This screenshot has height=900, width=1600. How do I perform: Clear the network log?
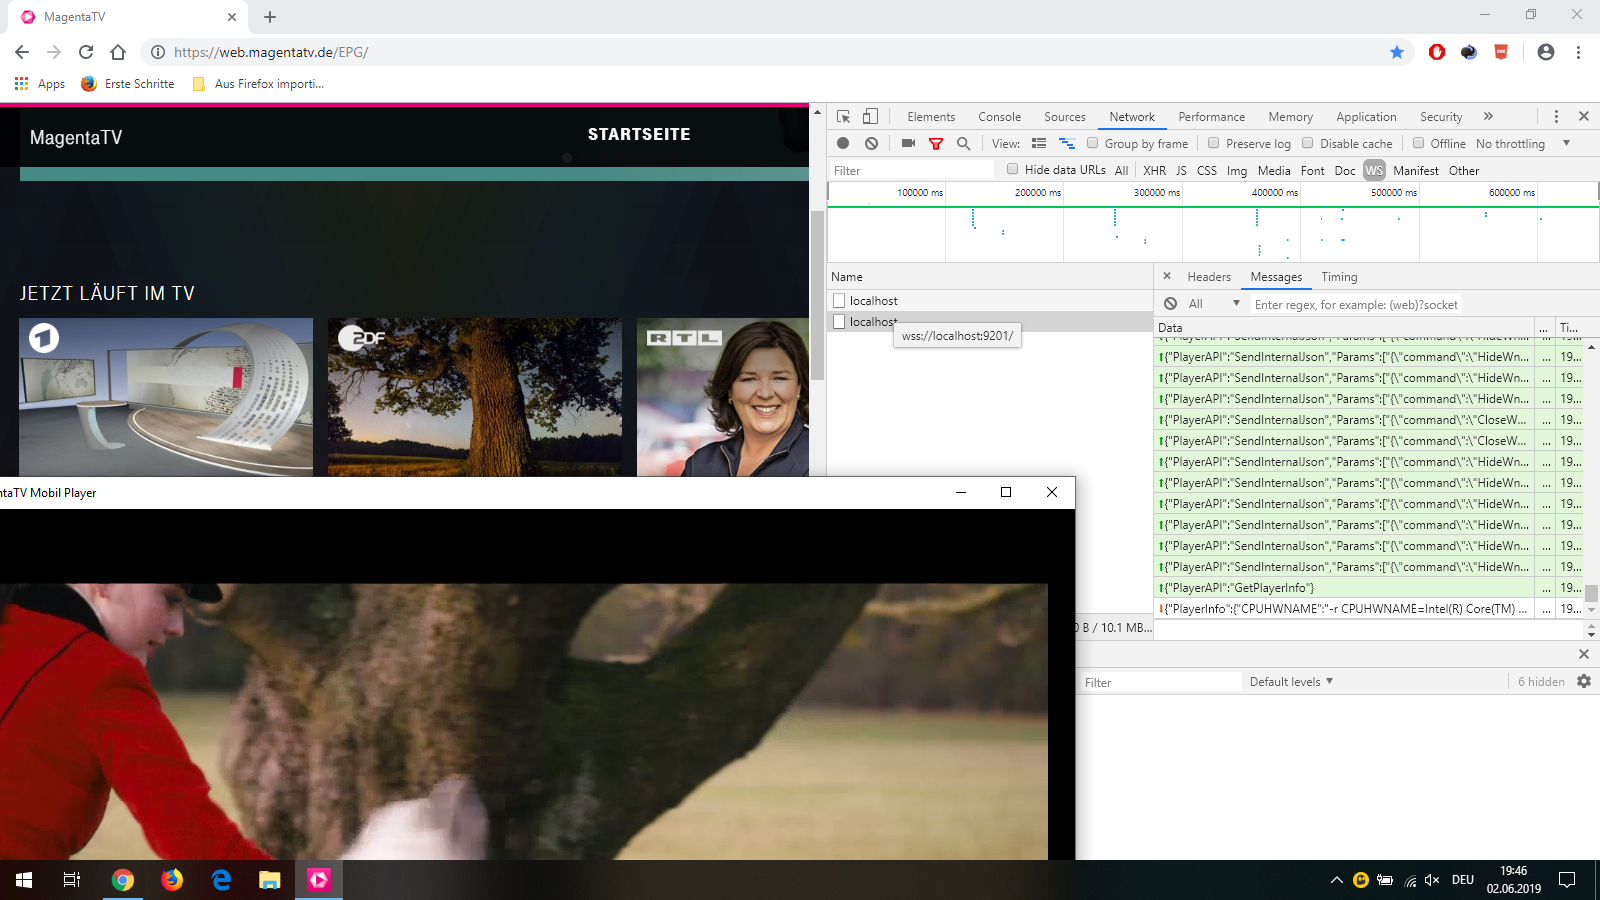pyautogui.click(x=871, y=143)
